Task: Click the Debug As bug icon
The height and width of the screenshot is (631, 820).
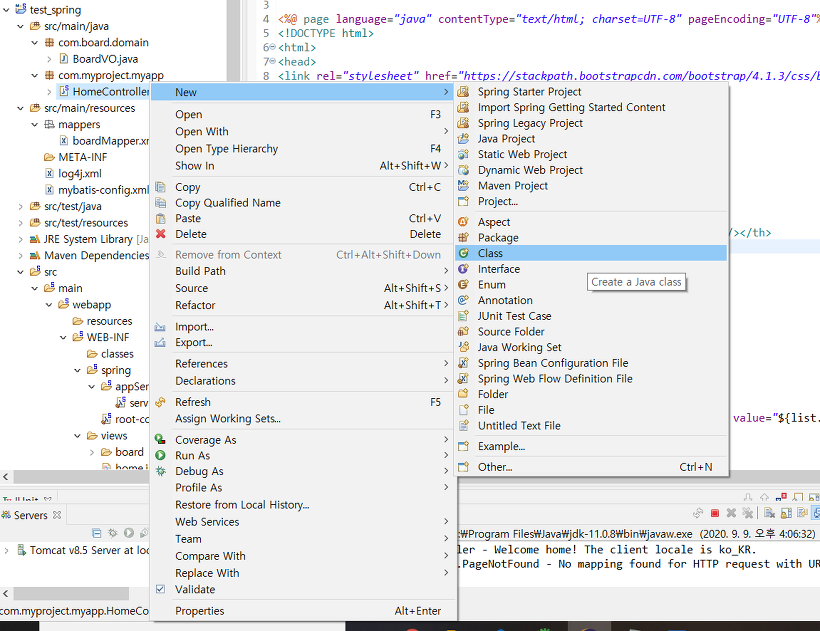Action: [161, 471]
